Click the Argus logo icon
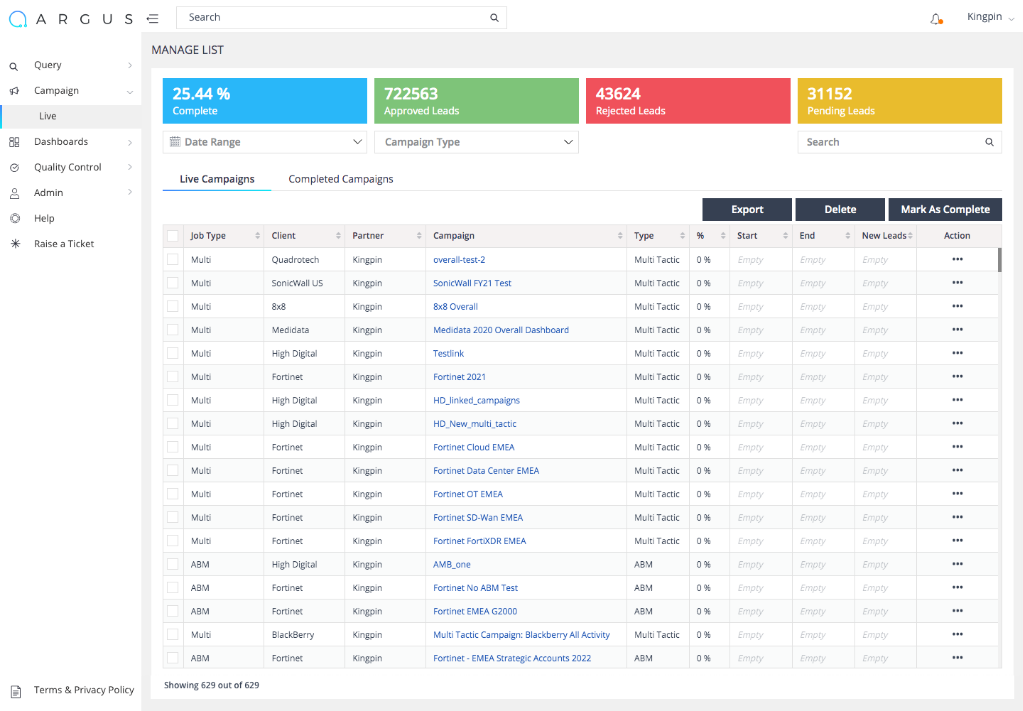 click(18, 19)
